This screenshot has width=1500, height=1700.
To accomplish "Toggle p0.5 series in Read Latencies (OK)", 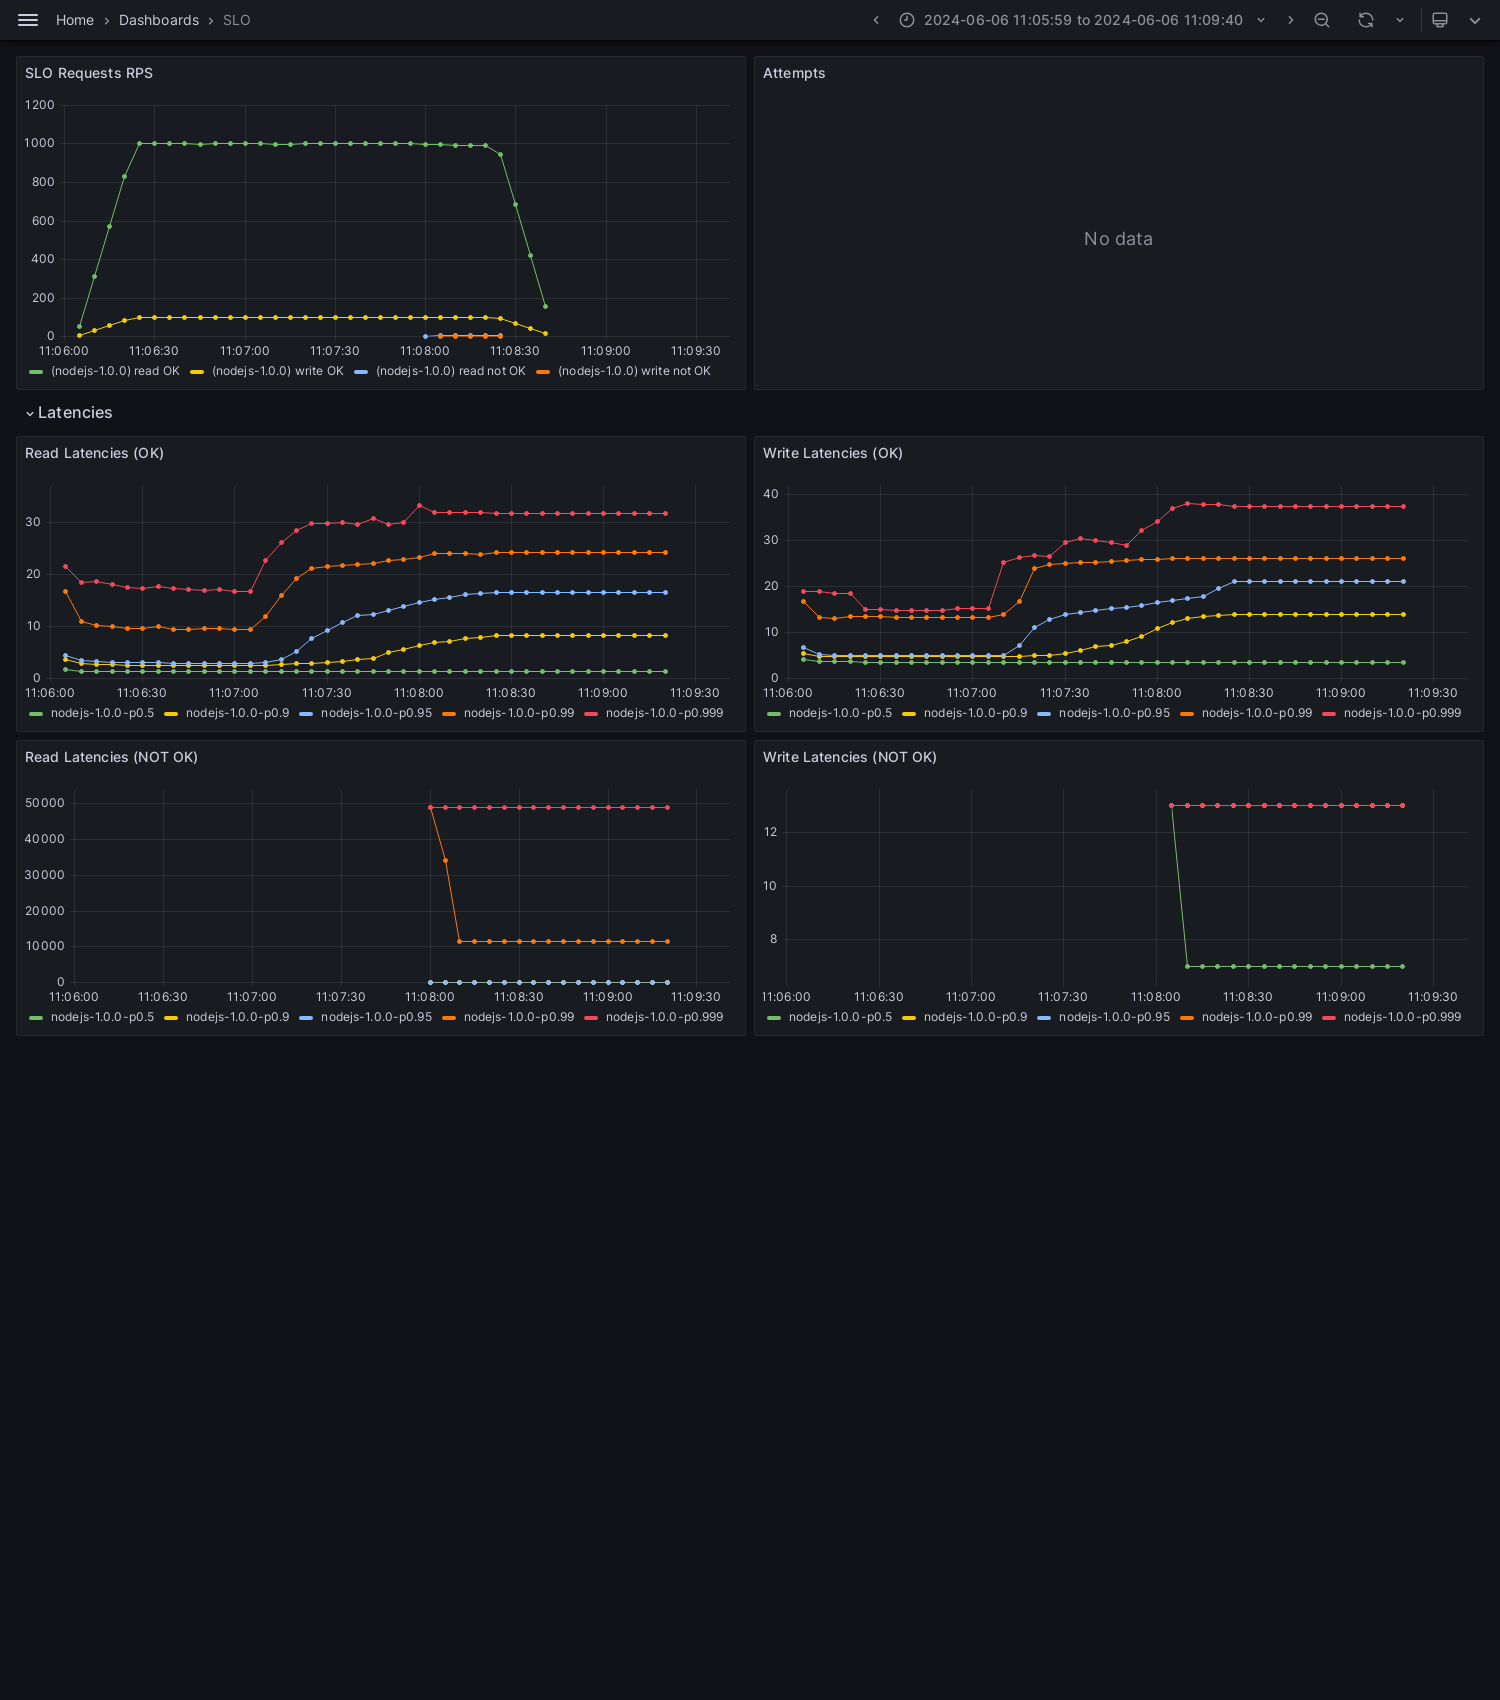I will click(102, 713).
